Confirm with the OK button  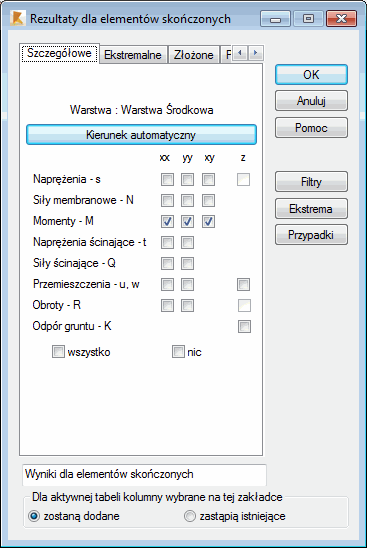(x=311, y=74)
